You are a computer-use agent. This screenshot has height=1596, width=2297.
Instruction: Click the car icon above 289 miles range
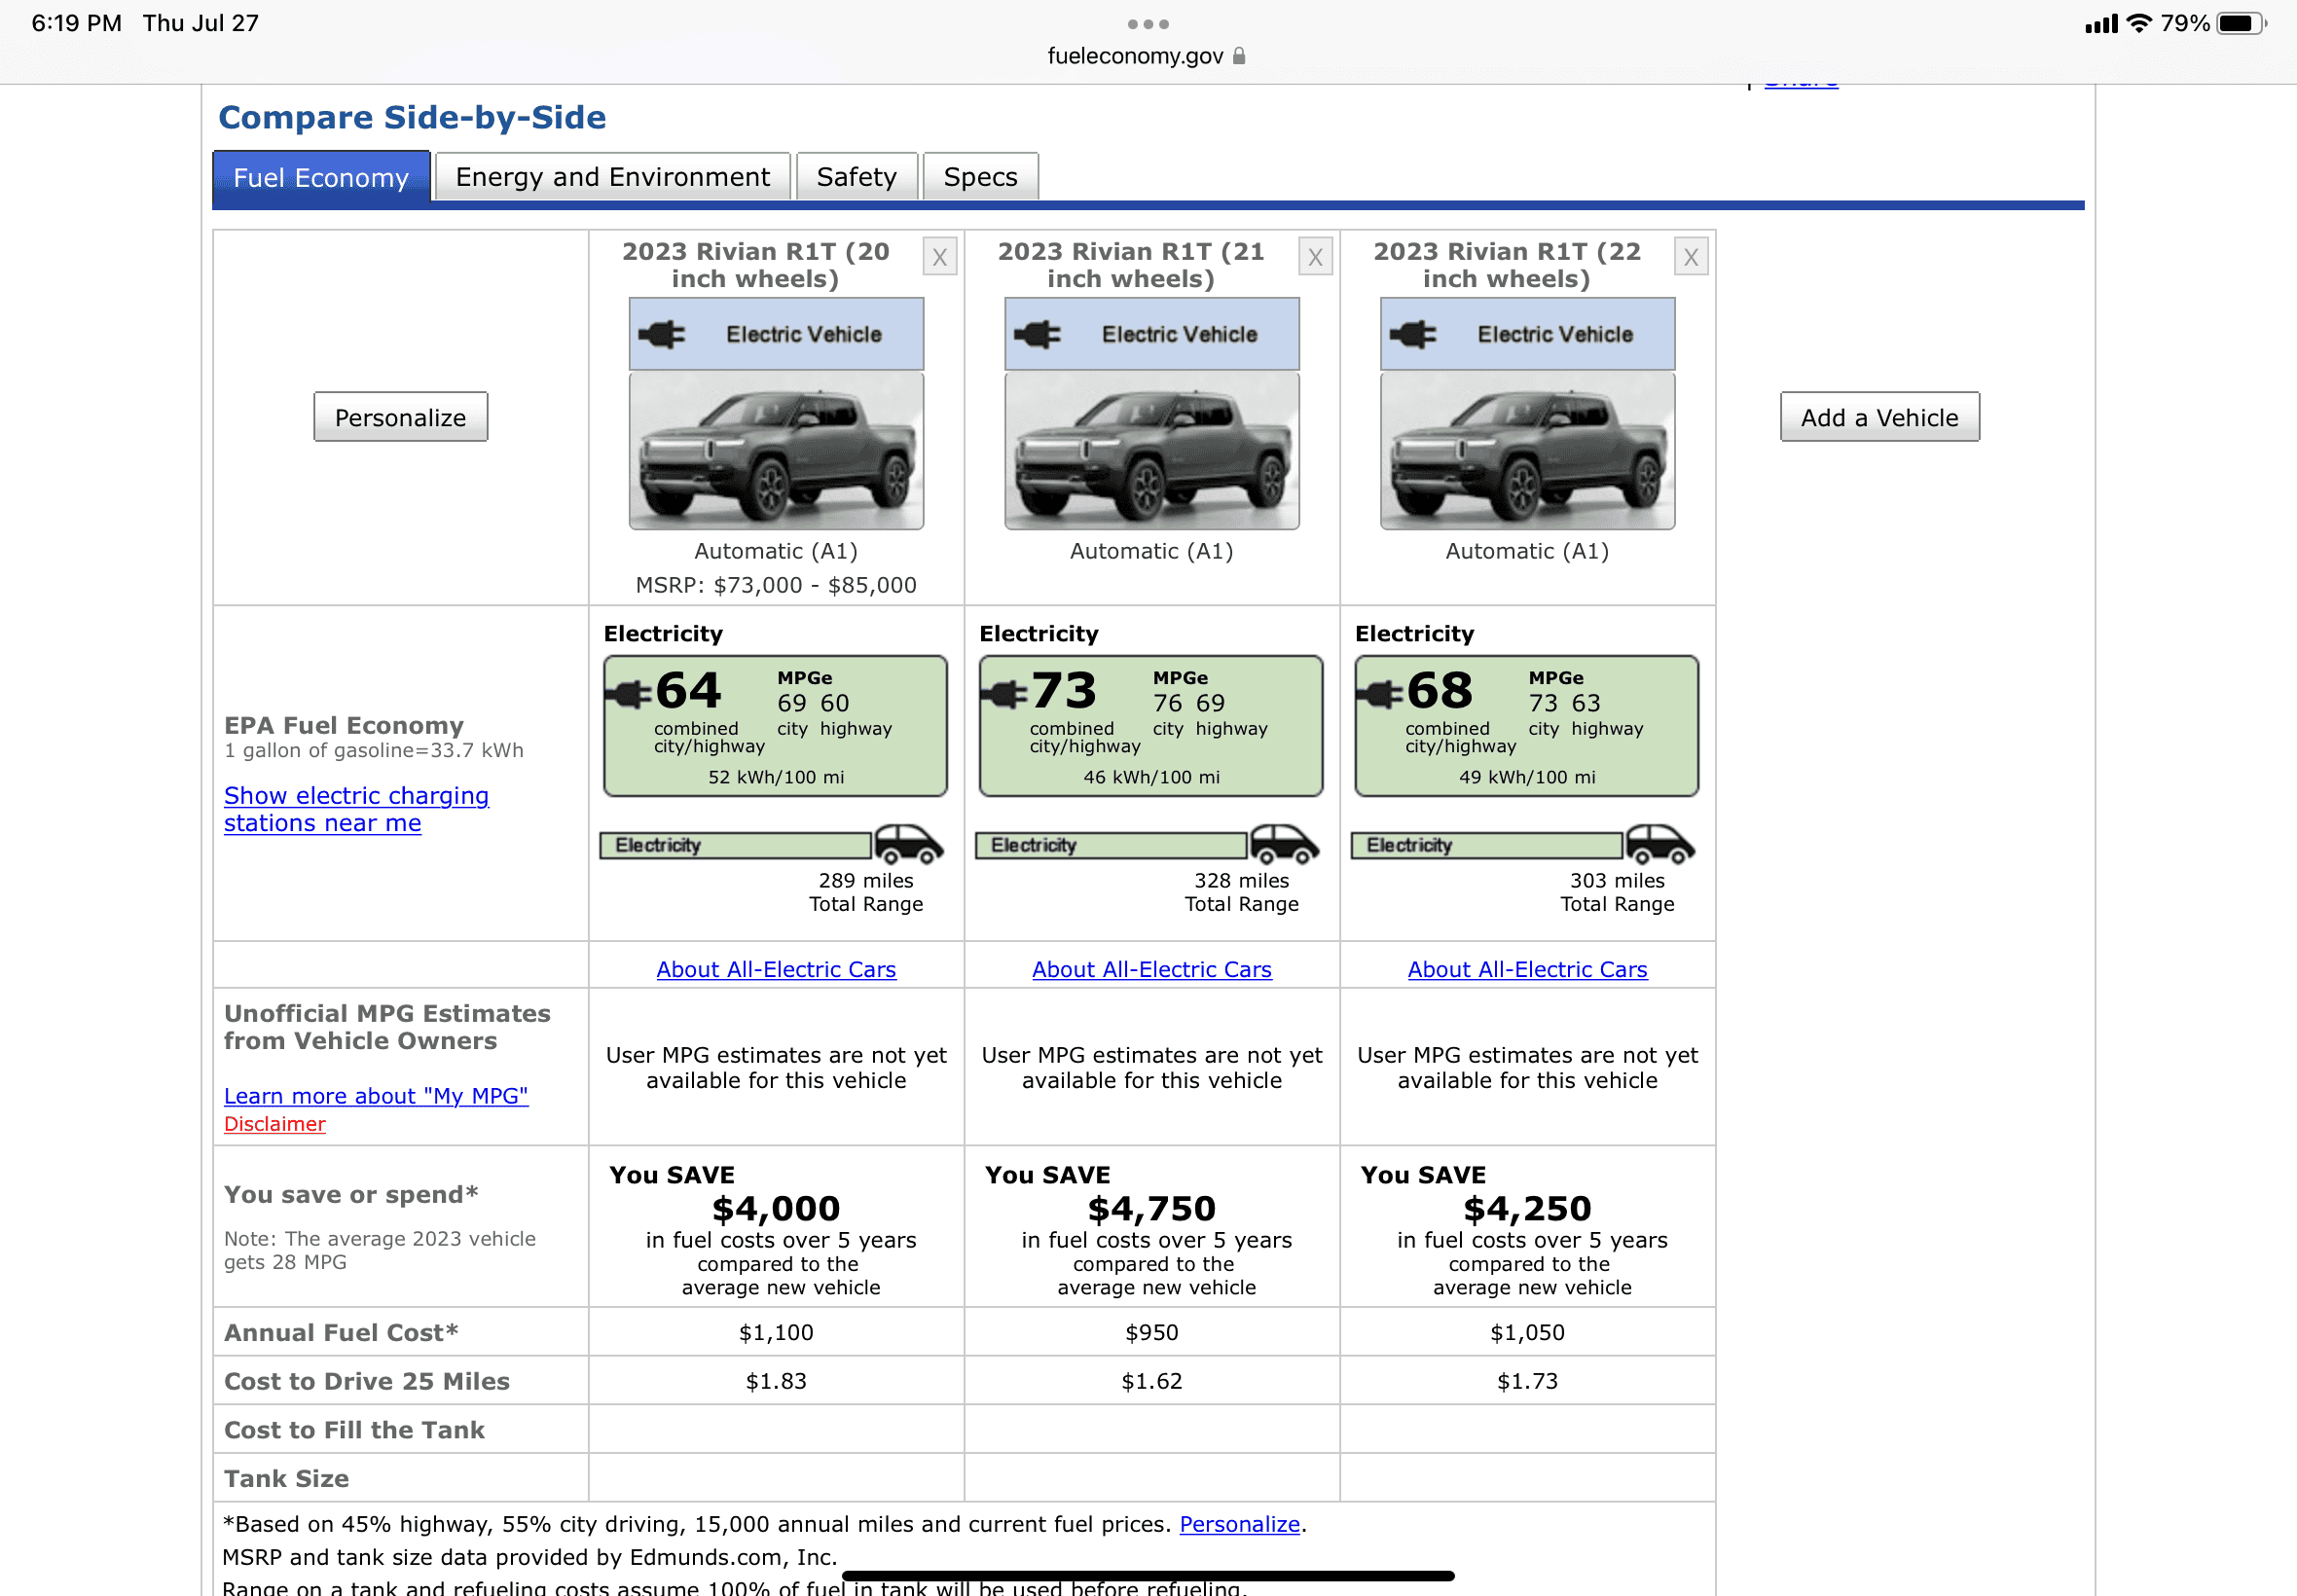(909, 844)
